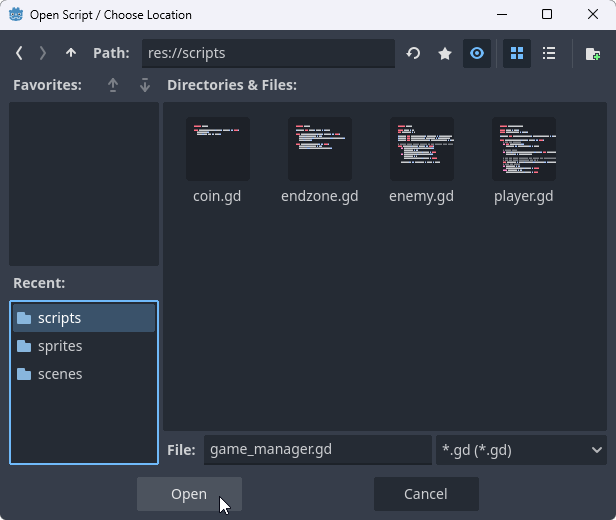Cancel the open script dialog
This screenshot has height=520, width=616.
point(426,494)
